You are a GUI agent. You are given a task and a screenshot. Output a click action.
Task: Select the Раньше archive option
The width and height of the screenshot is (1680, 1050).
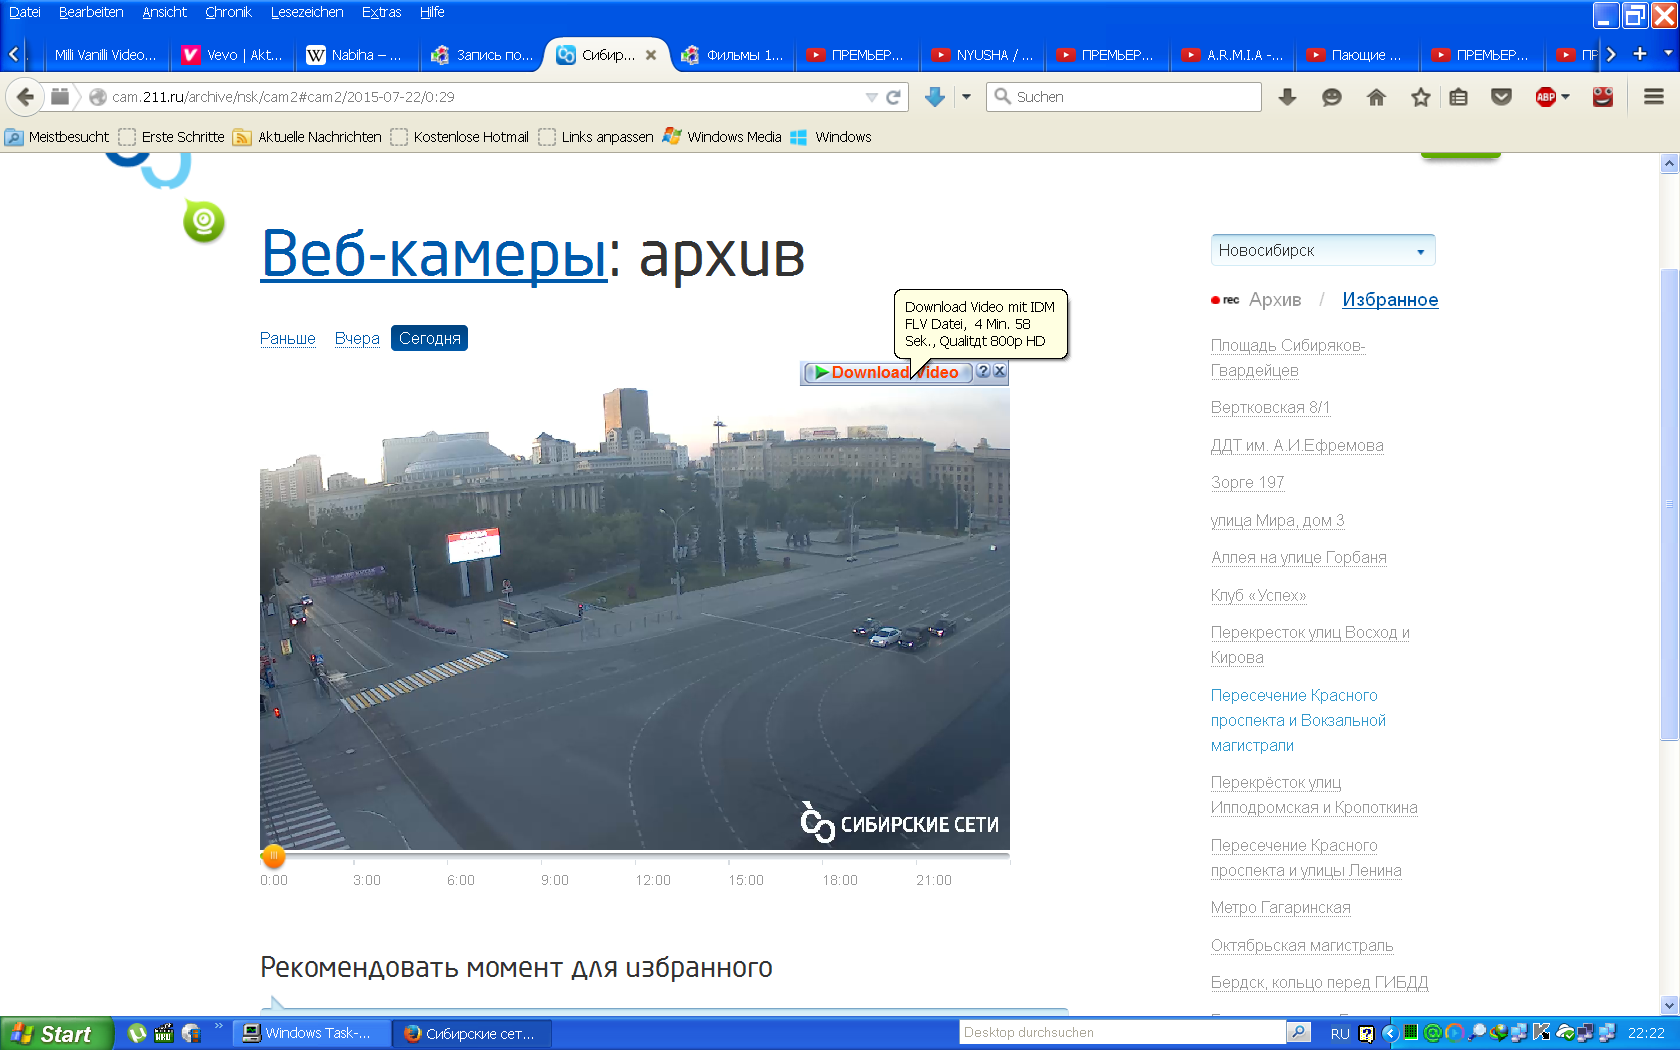pyautogui.click(x=288, y=338)
